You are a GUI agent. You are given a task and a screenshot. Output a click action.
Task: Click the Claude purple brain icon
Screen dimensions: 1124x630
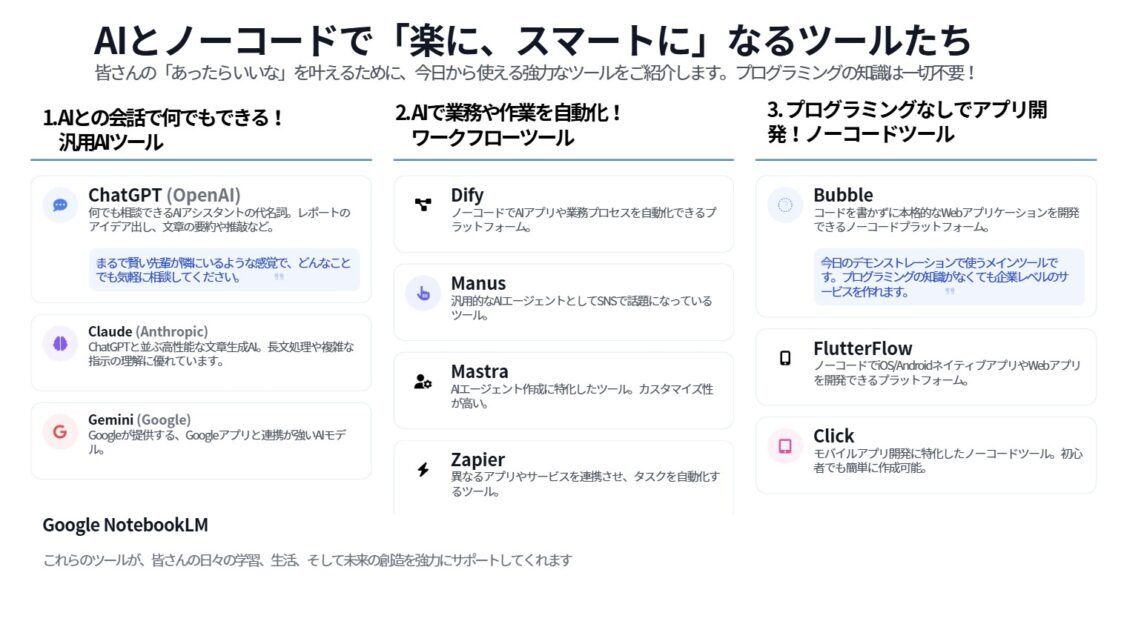pos(60,343)
